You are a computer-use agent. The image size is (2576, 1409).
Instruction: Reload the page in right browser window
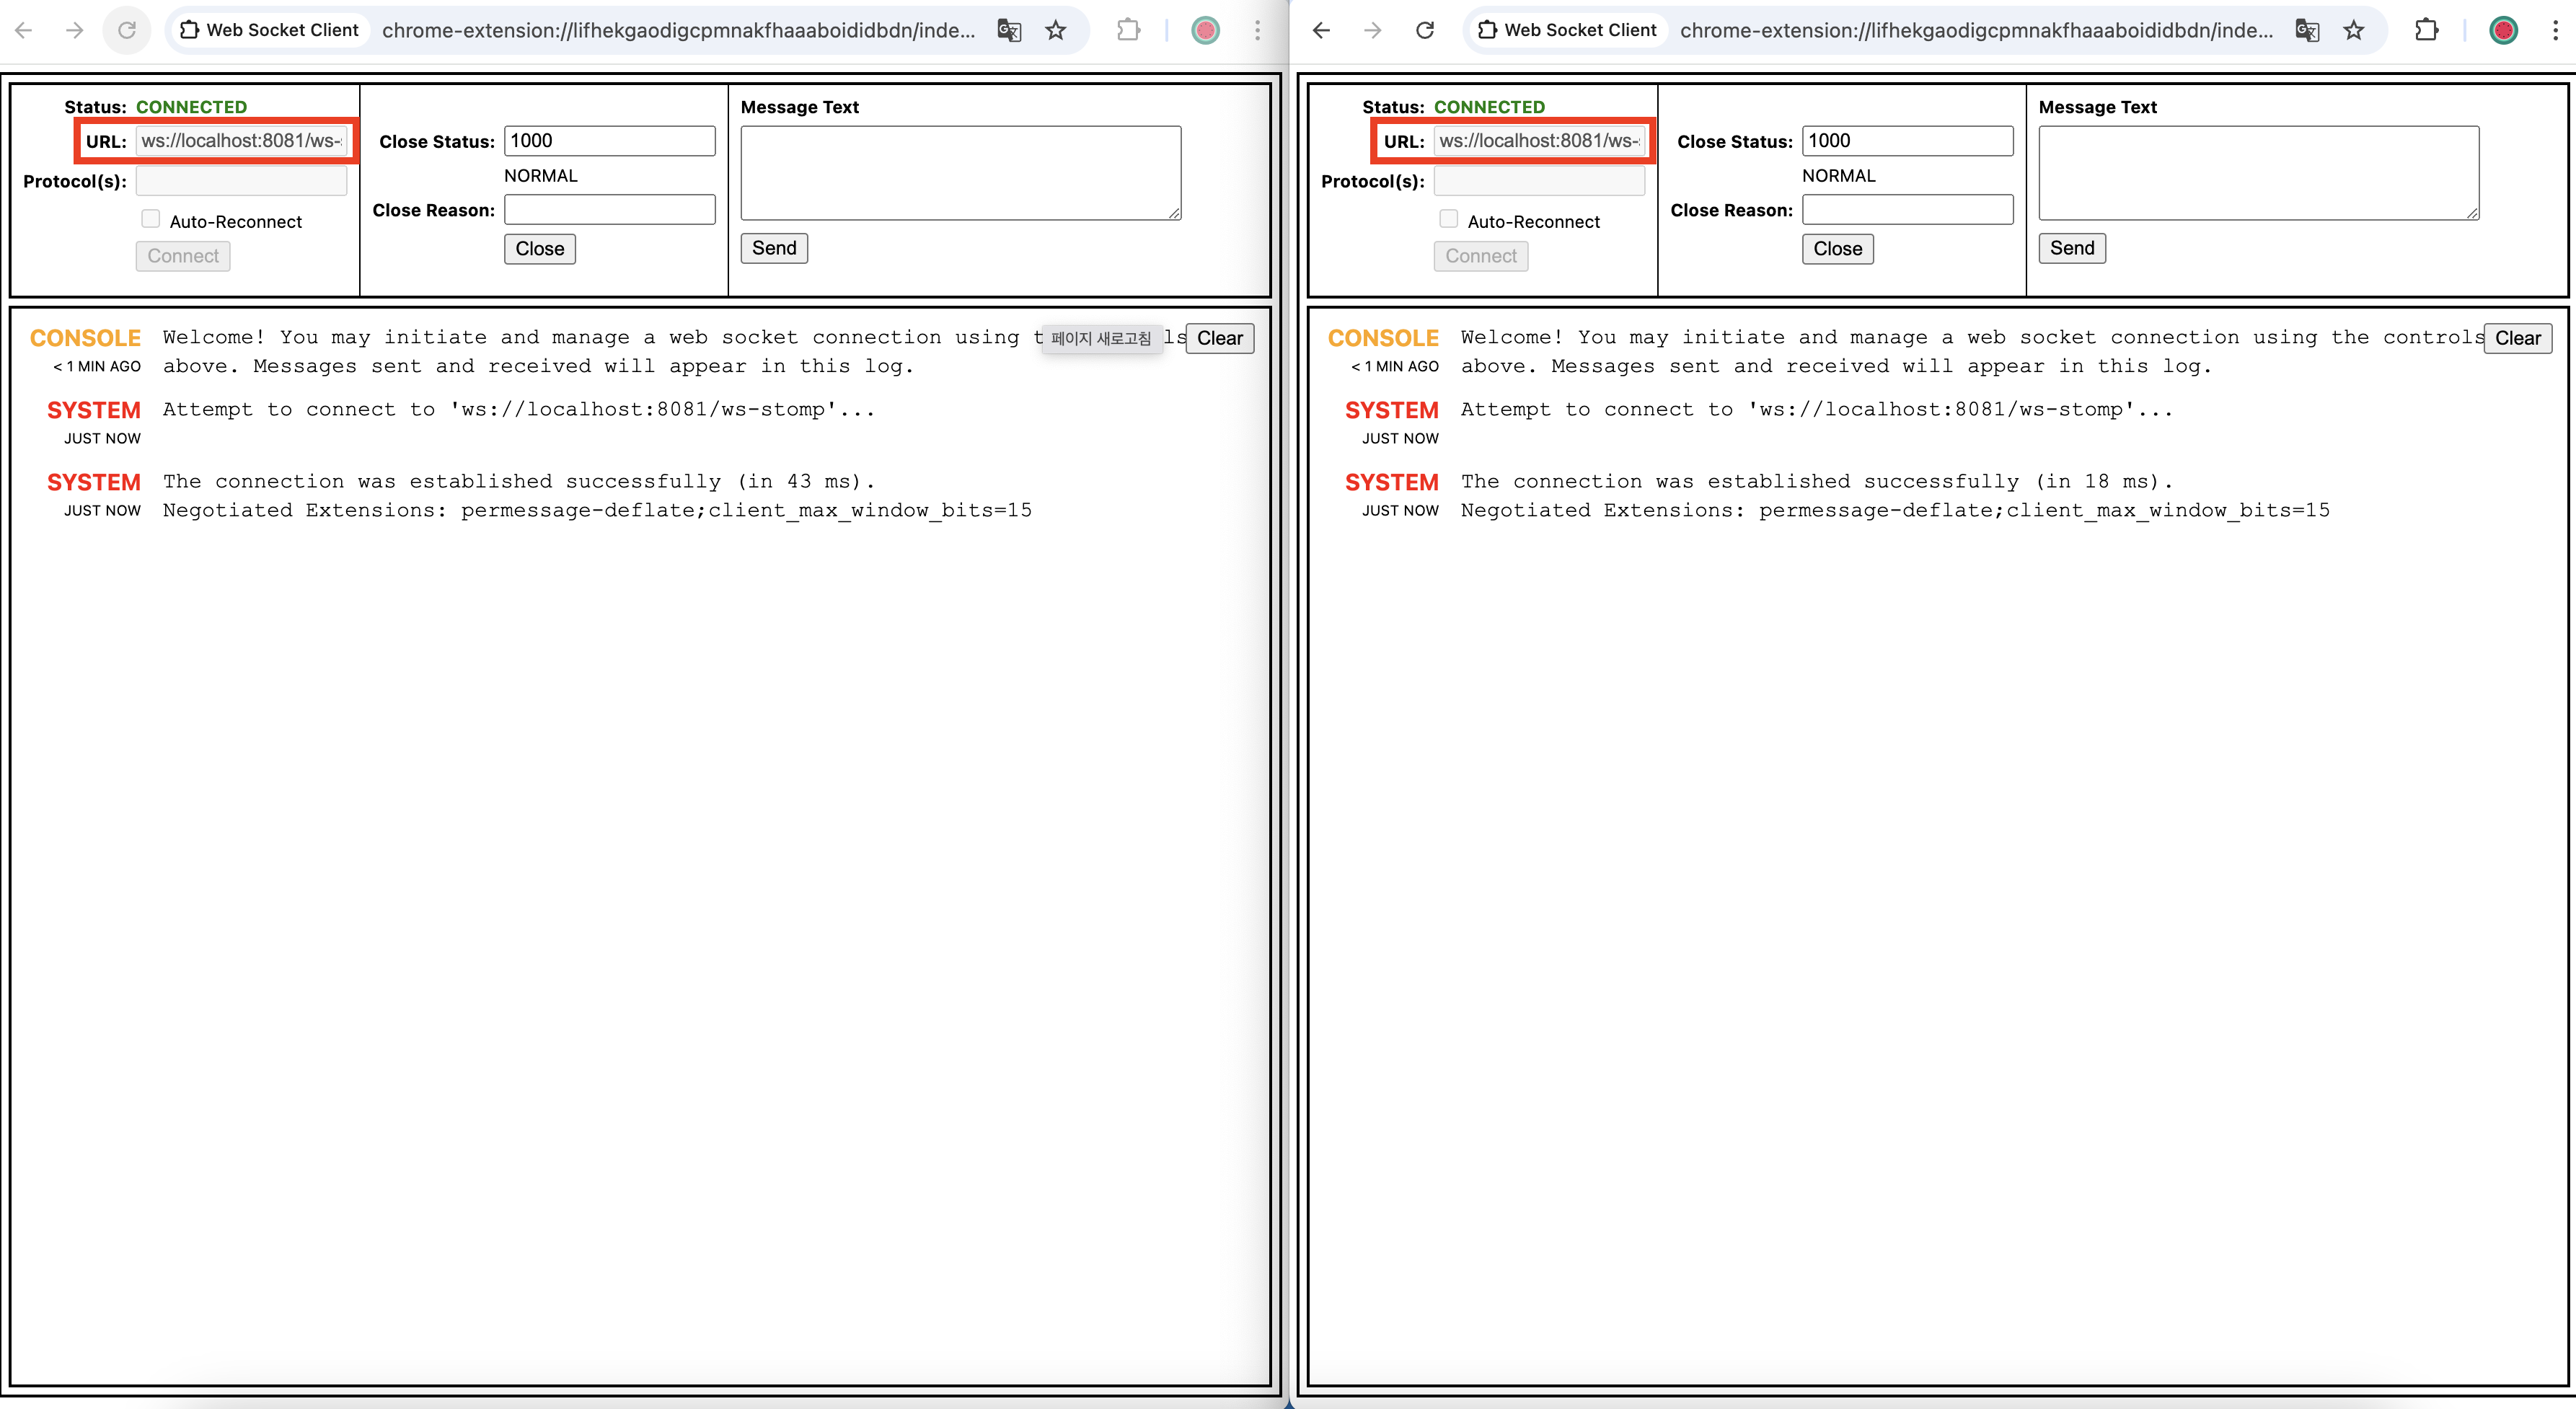pyautogui.click(x=1424, y=30)
